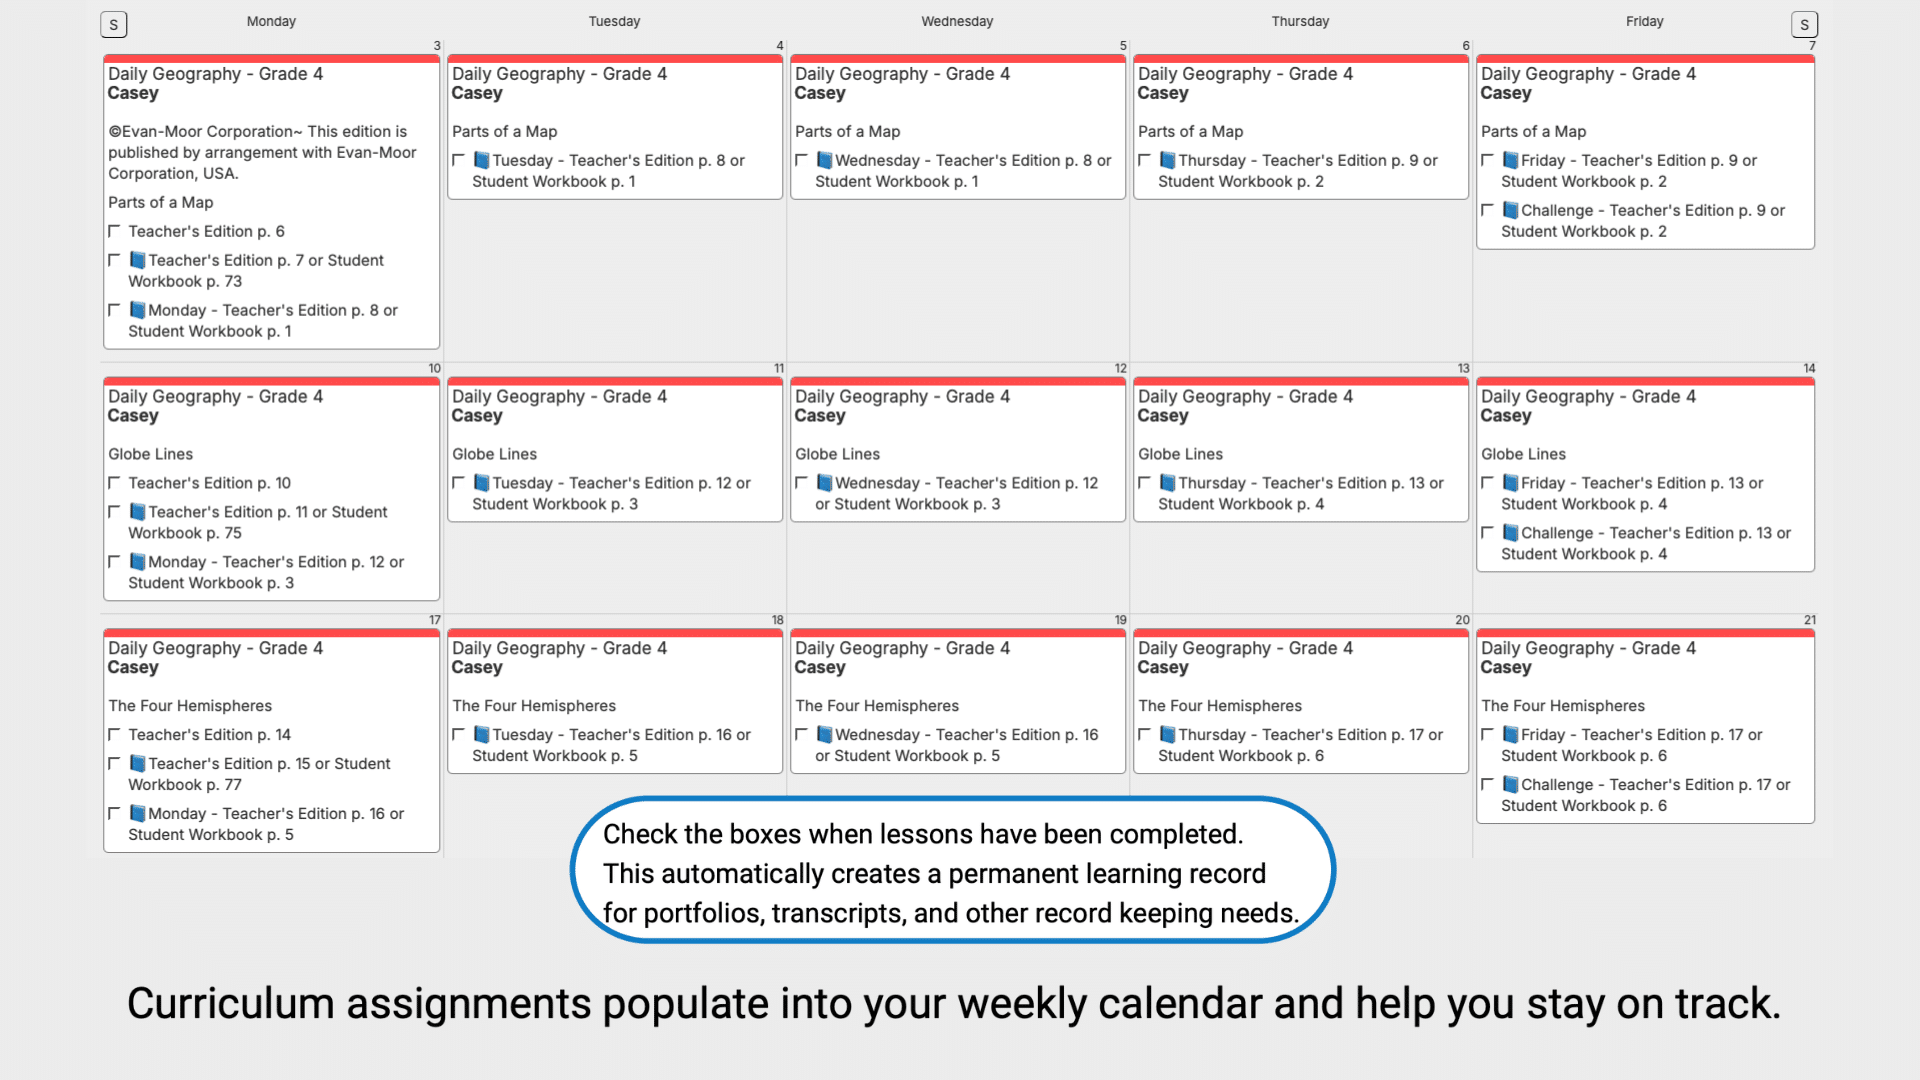Screen dimensions: 1920x1080
Task: Open book icon for Challenge p. 13 lesson
Action: (1510, 533)
